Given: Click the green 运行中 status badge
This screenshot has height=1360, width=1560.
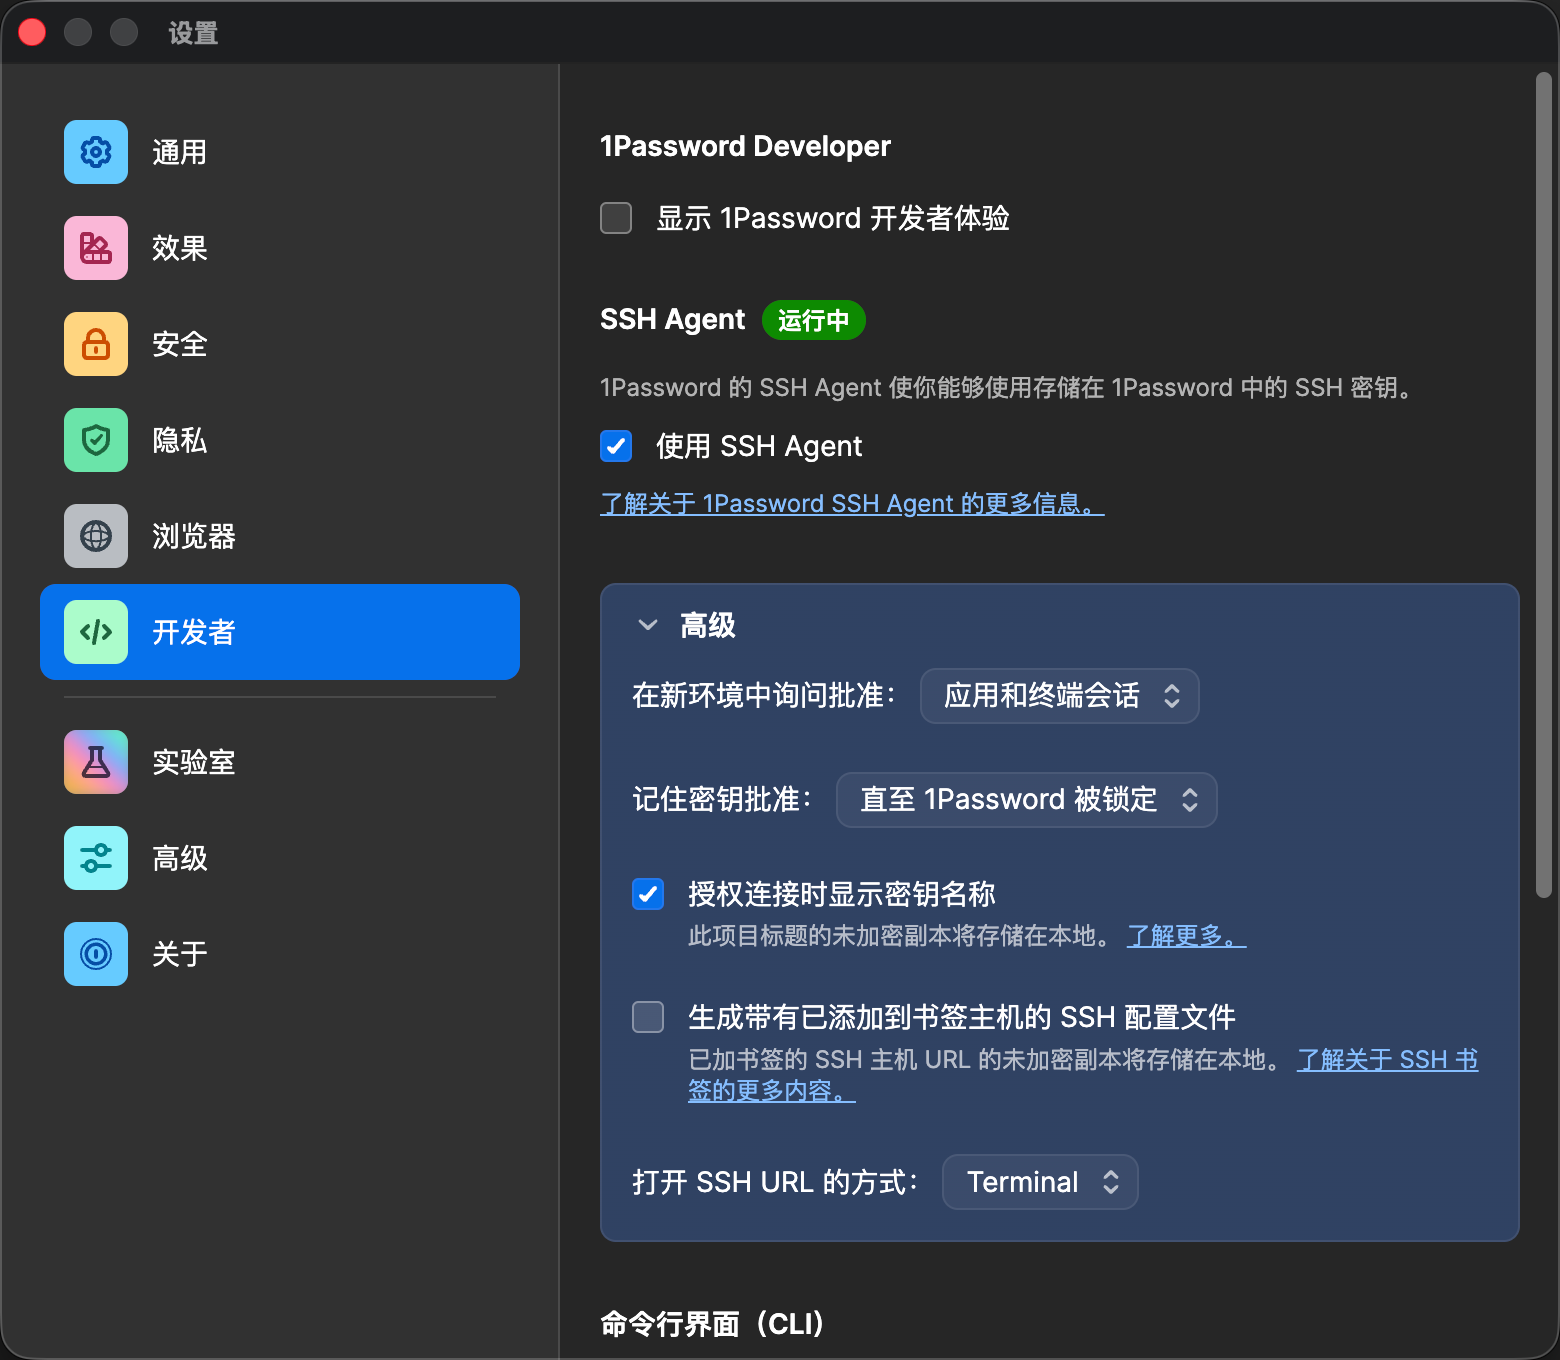Looking at the screenshot, I should (x=814, y=320).
